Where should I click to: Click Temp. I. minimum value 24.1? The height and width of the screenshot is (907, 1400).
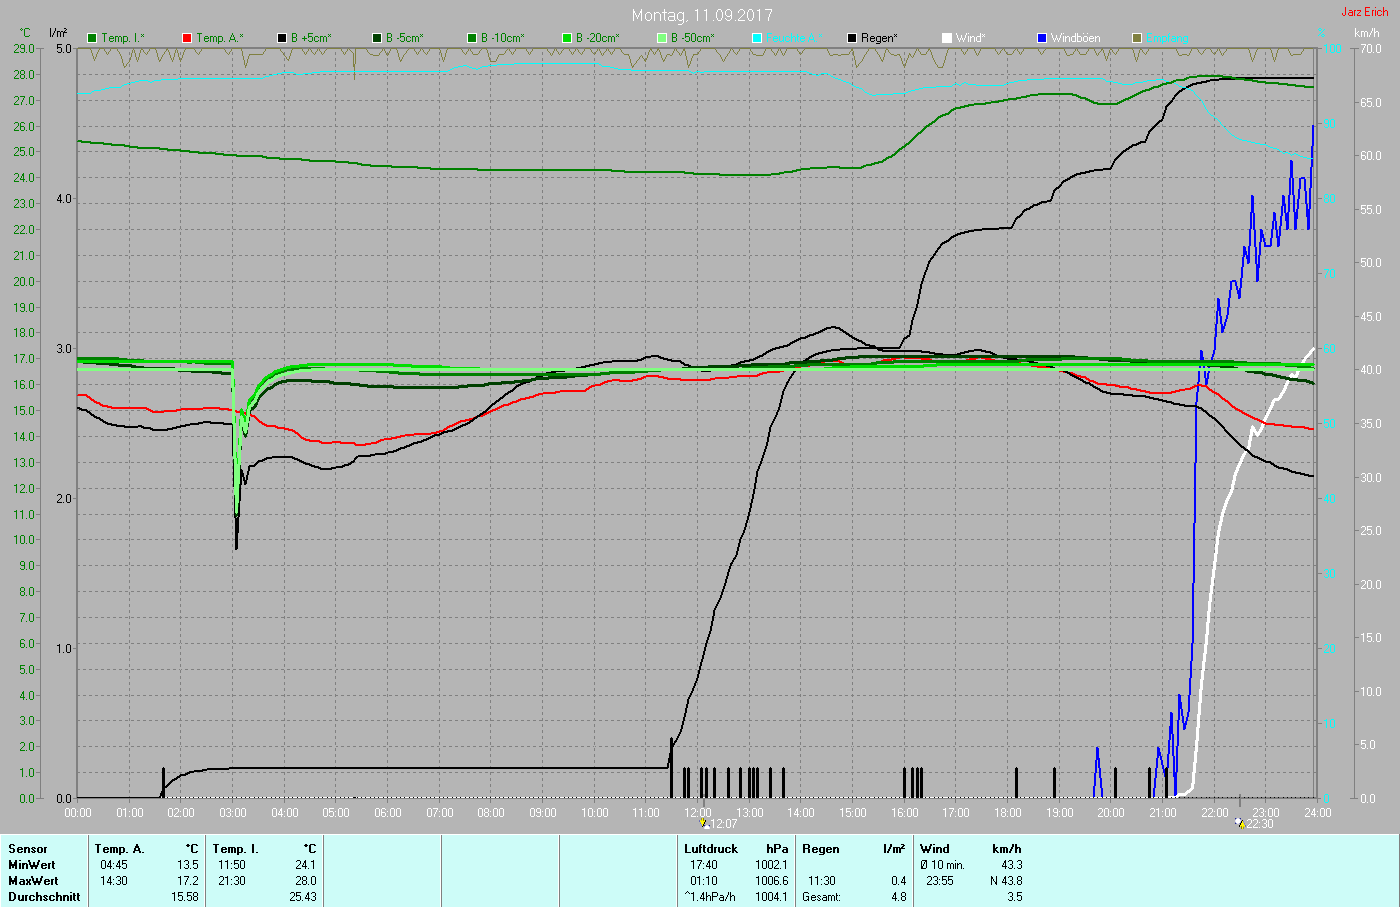(x=305, y=865)
